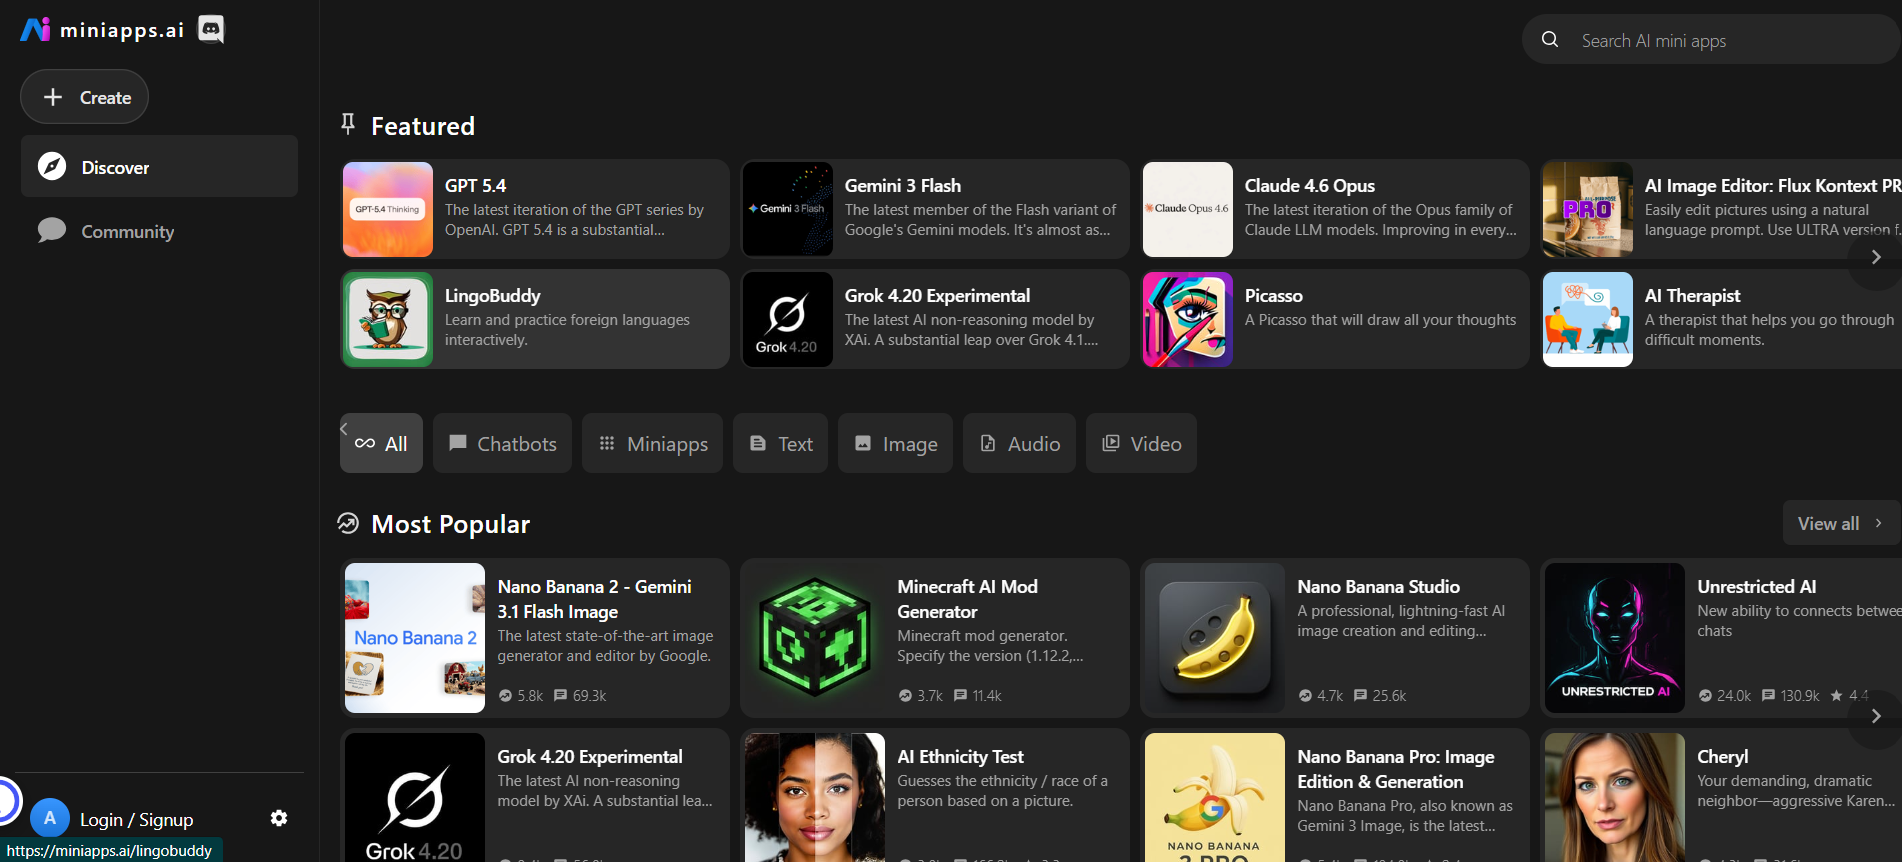Open the Nano Banana Pro thumbnail
Screen dimensions: 1902x862
[x=1215, y=797]
